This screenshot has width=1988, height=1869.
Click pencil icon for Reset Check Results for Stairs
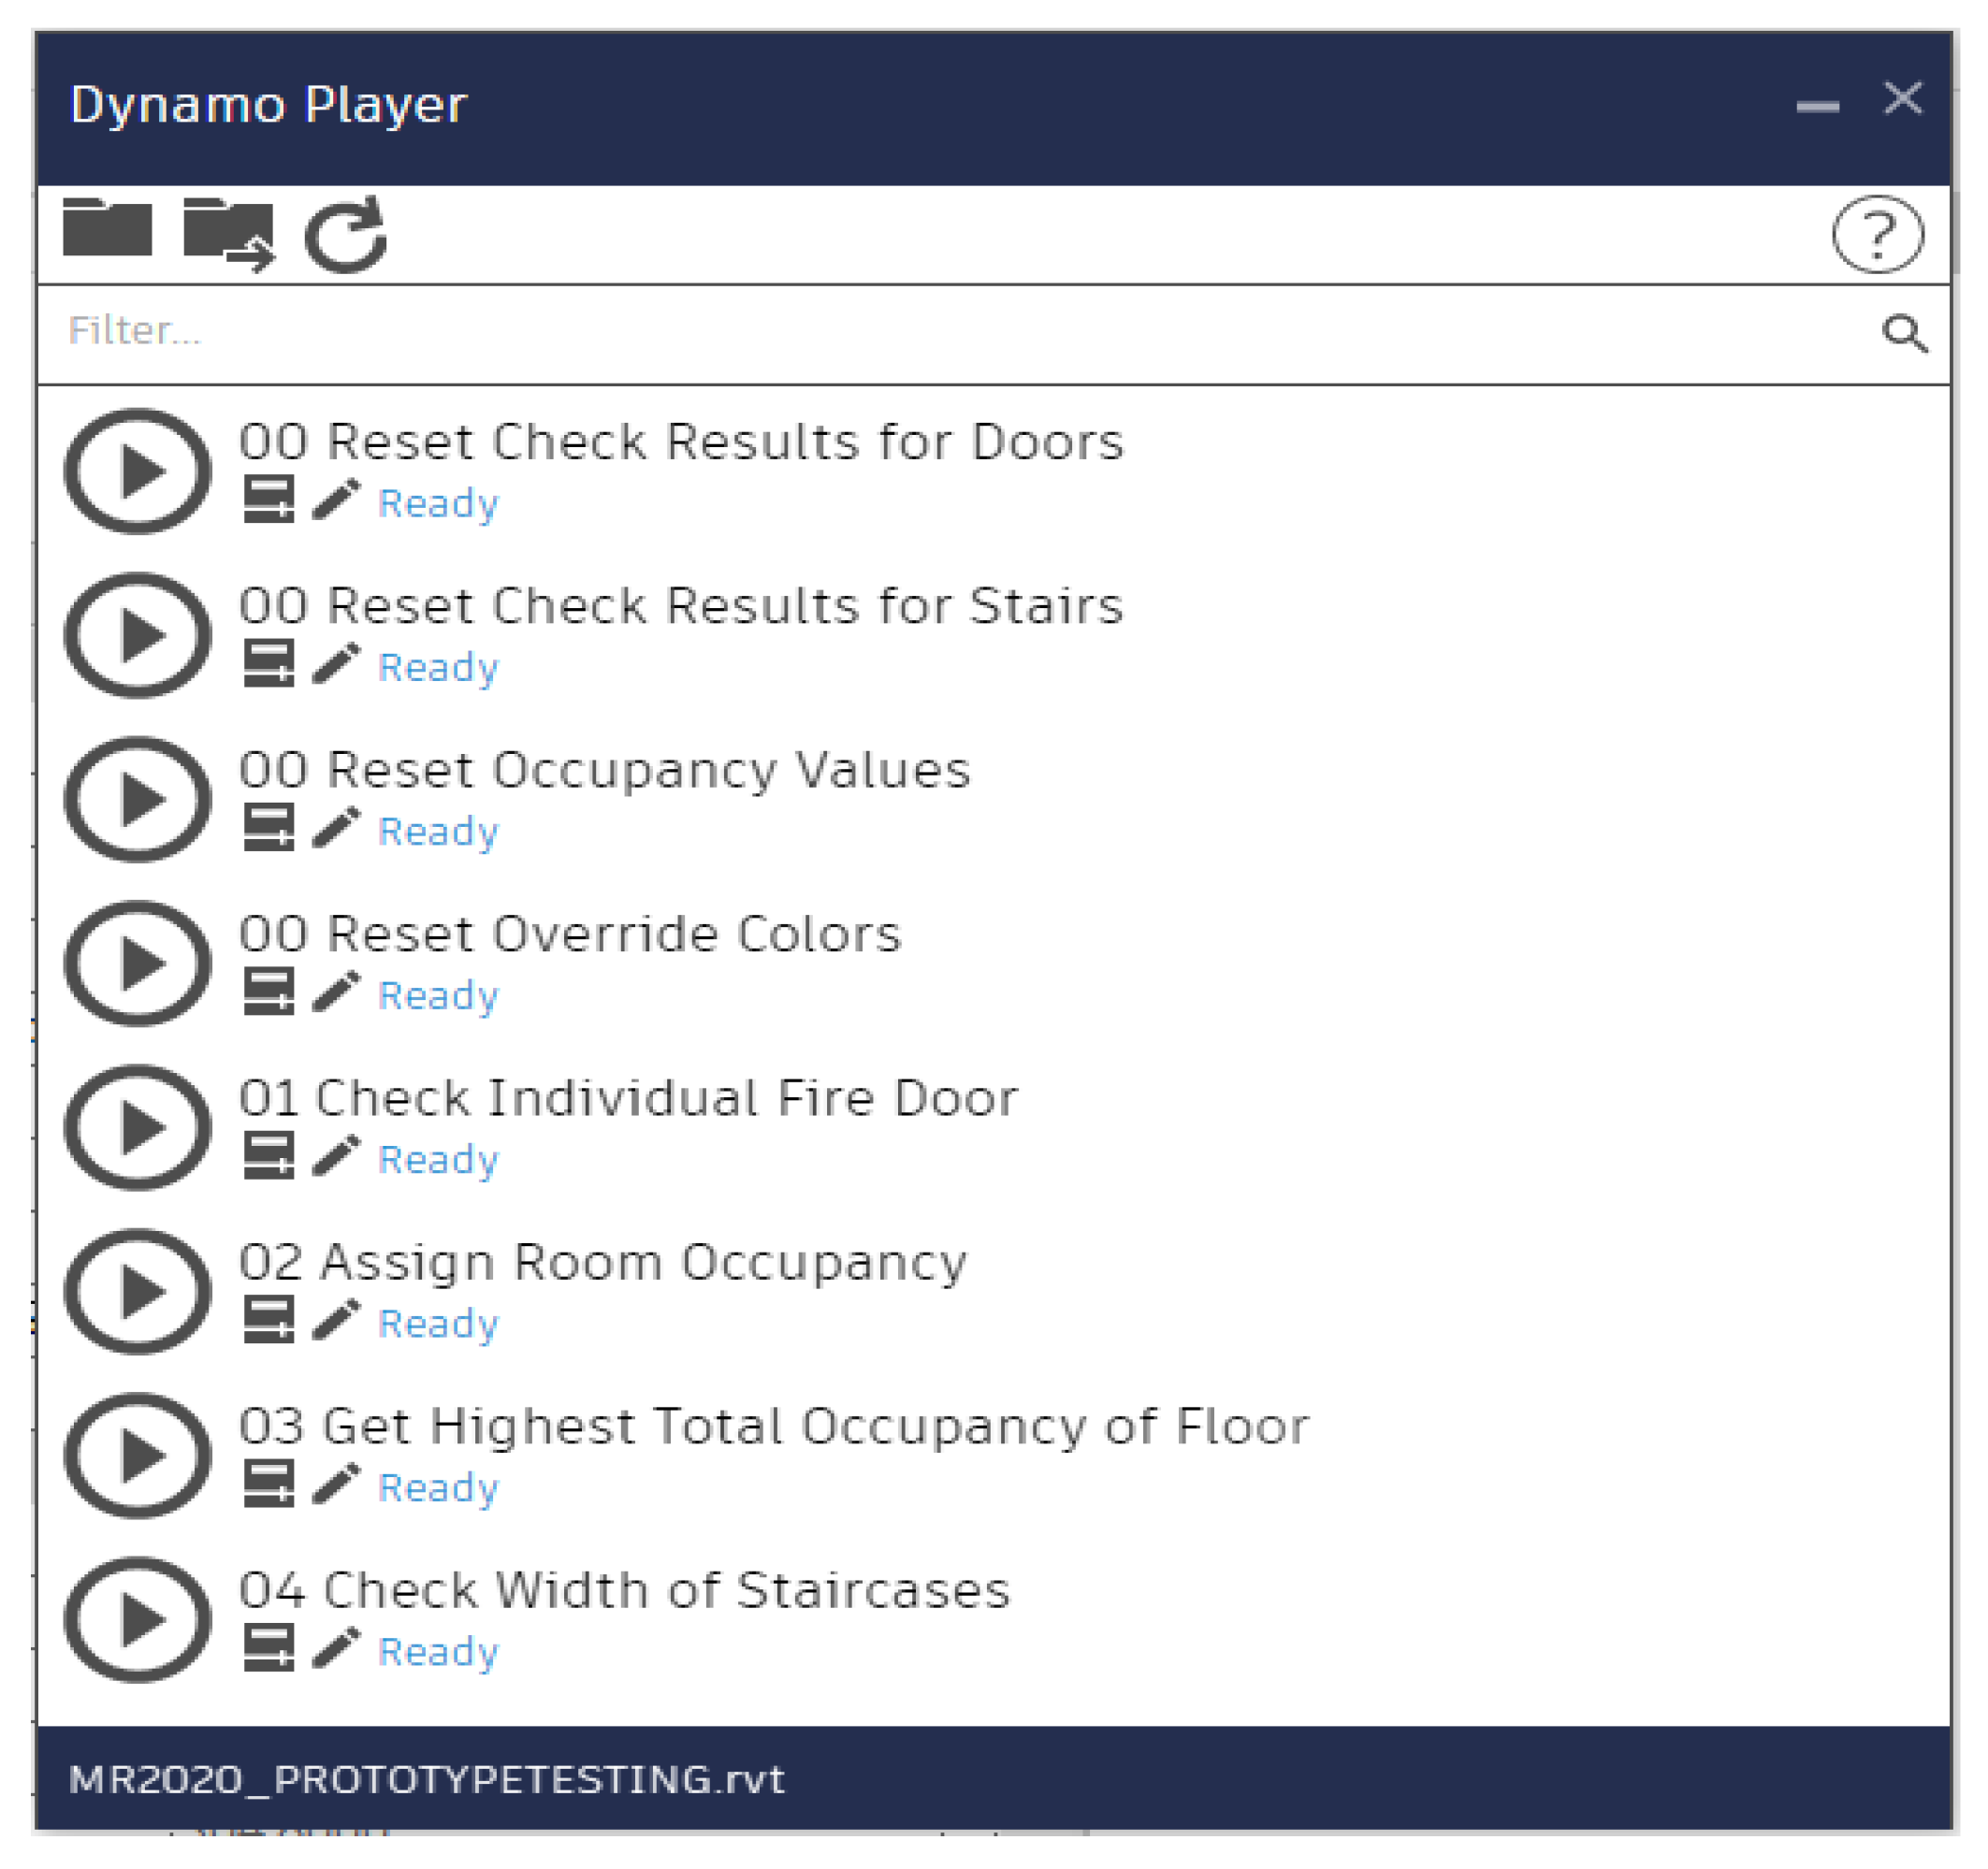coord(336,664)
